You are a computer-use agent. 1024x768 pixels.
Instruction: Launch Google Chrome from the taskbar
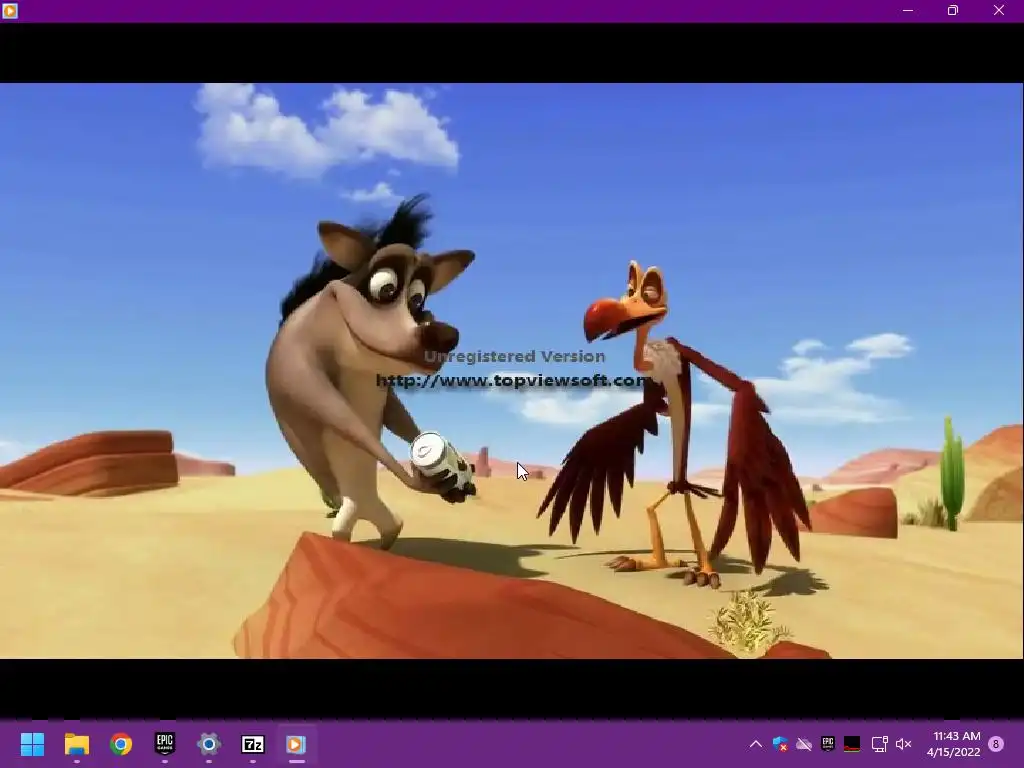pos(121,744)
